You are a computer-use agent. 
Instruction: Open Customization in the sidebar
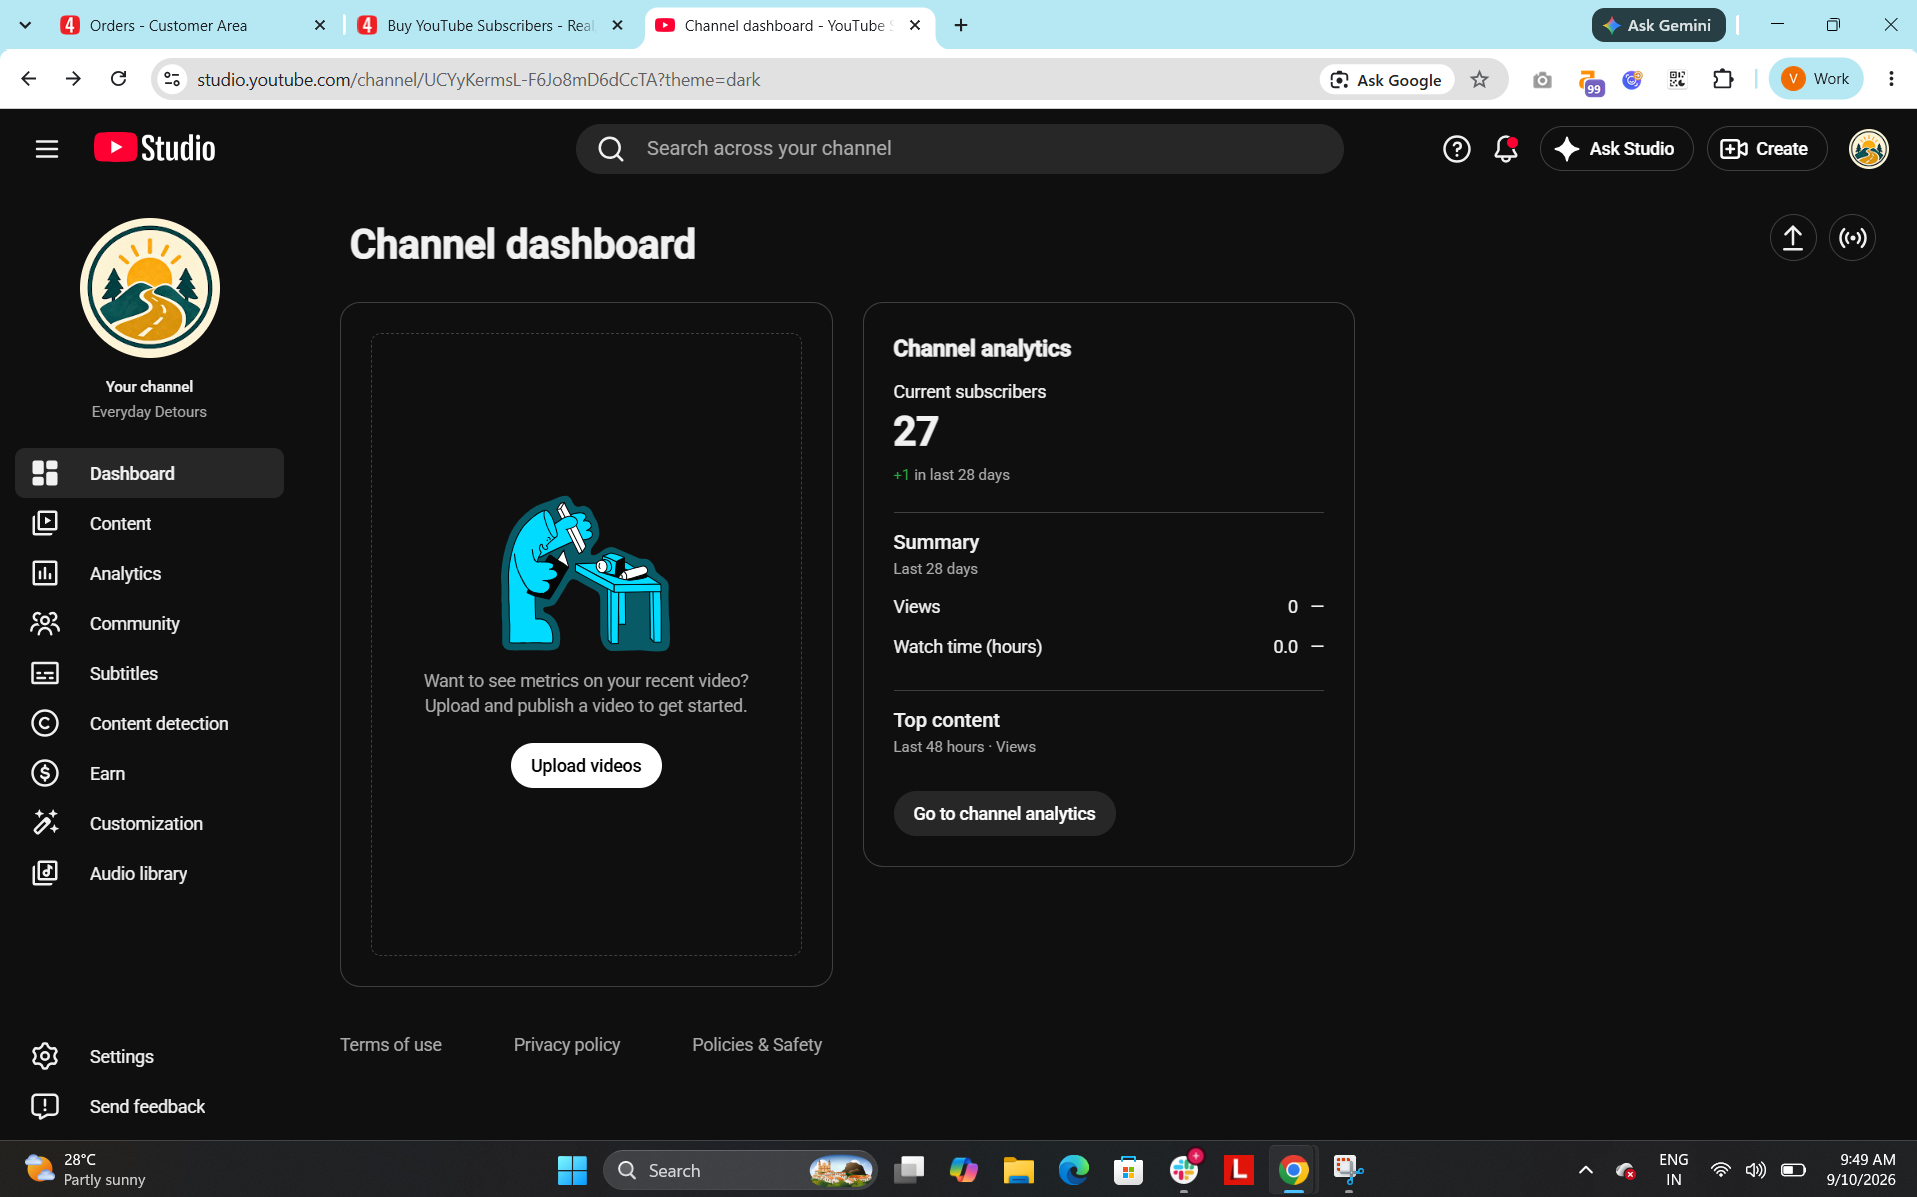coord(149,823)
